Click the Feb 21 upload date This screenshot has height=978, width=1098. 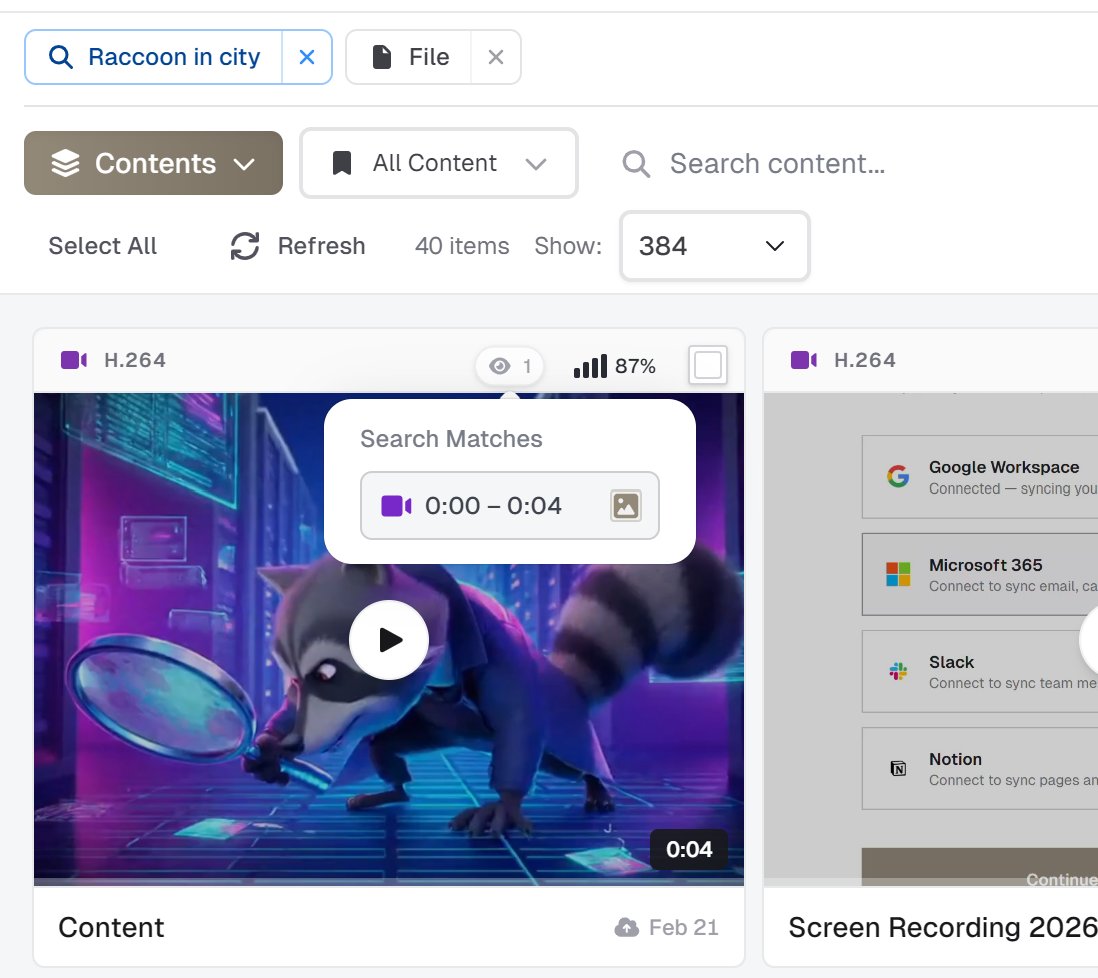[683, 927]
